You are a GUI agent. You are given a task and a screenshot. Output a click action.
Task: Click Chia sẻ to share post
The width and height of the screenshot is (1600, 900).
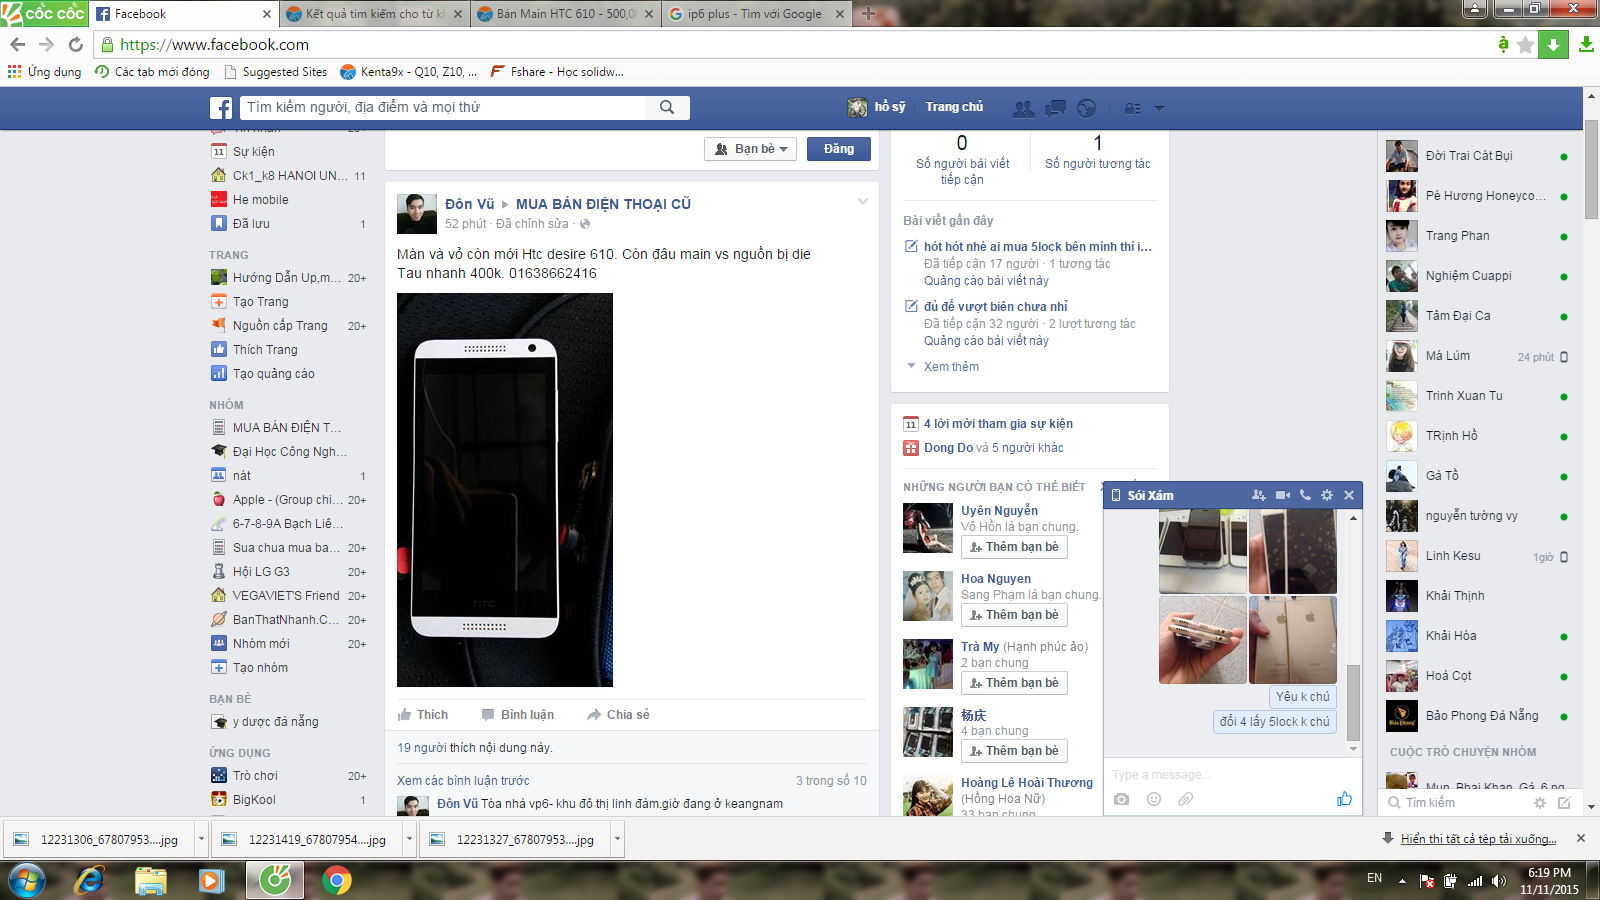[618, 715]
